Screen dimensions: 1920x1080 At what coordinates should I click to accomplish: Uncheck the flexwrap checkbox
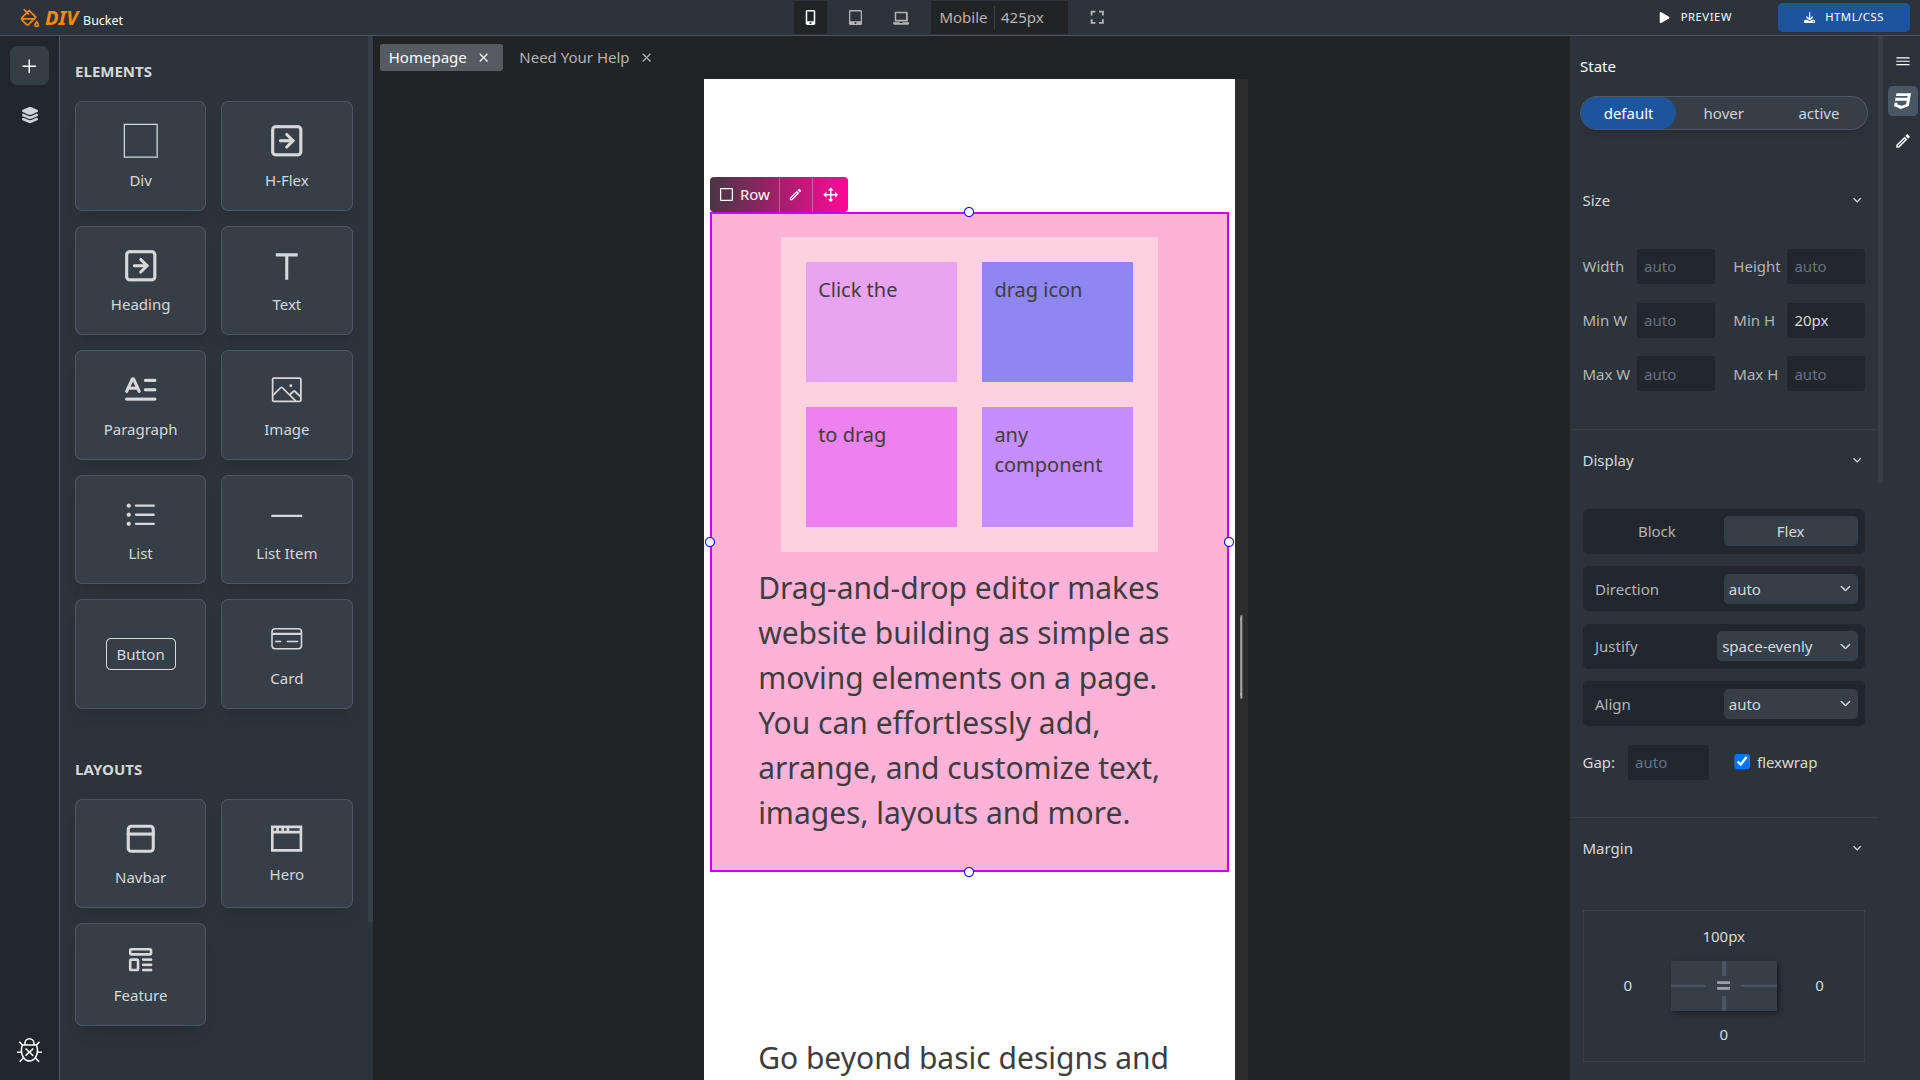pos(1742,762)
